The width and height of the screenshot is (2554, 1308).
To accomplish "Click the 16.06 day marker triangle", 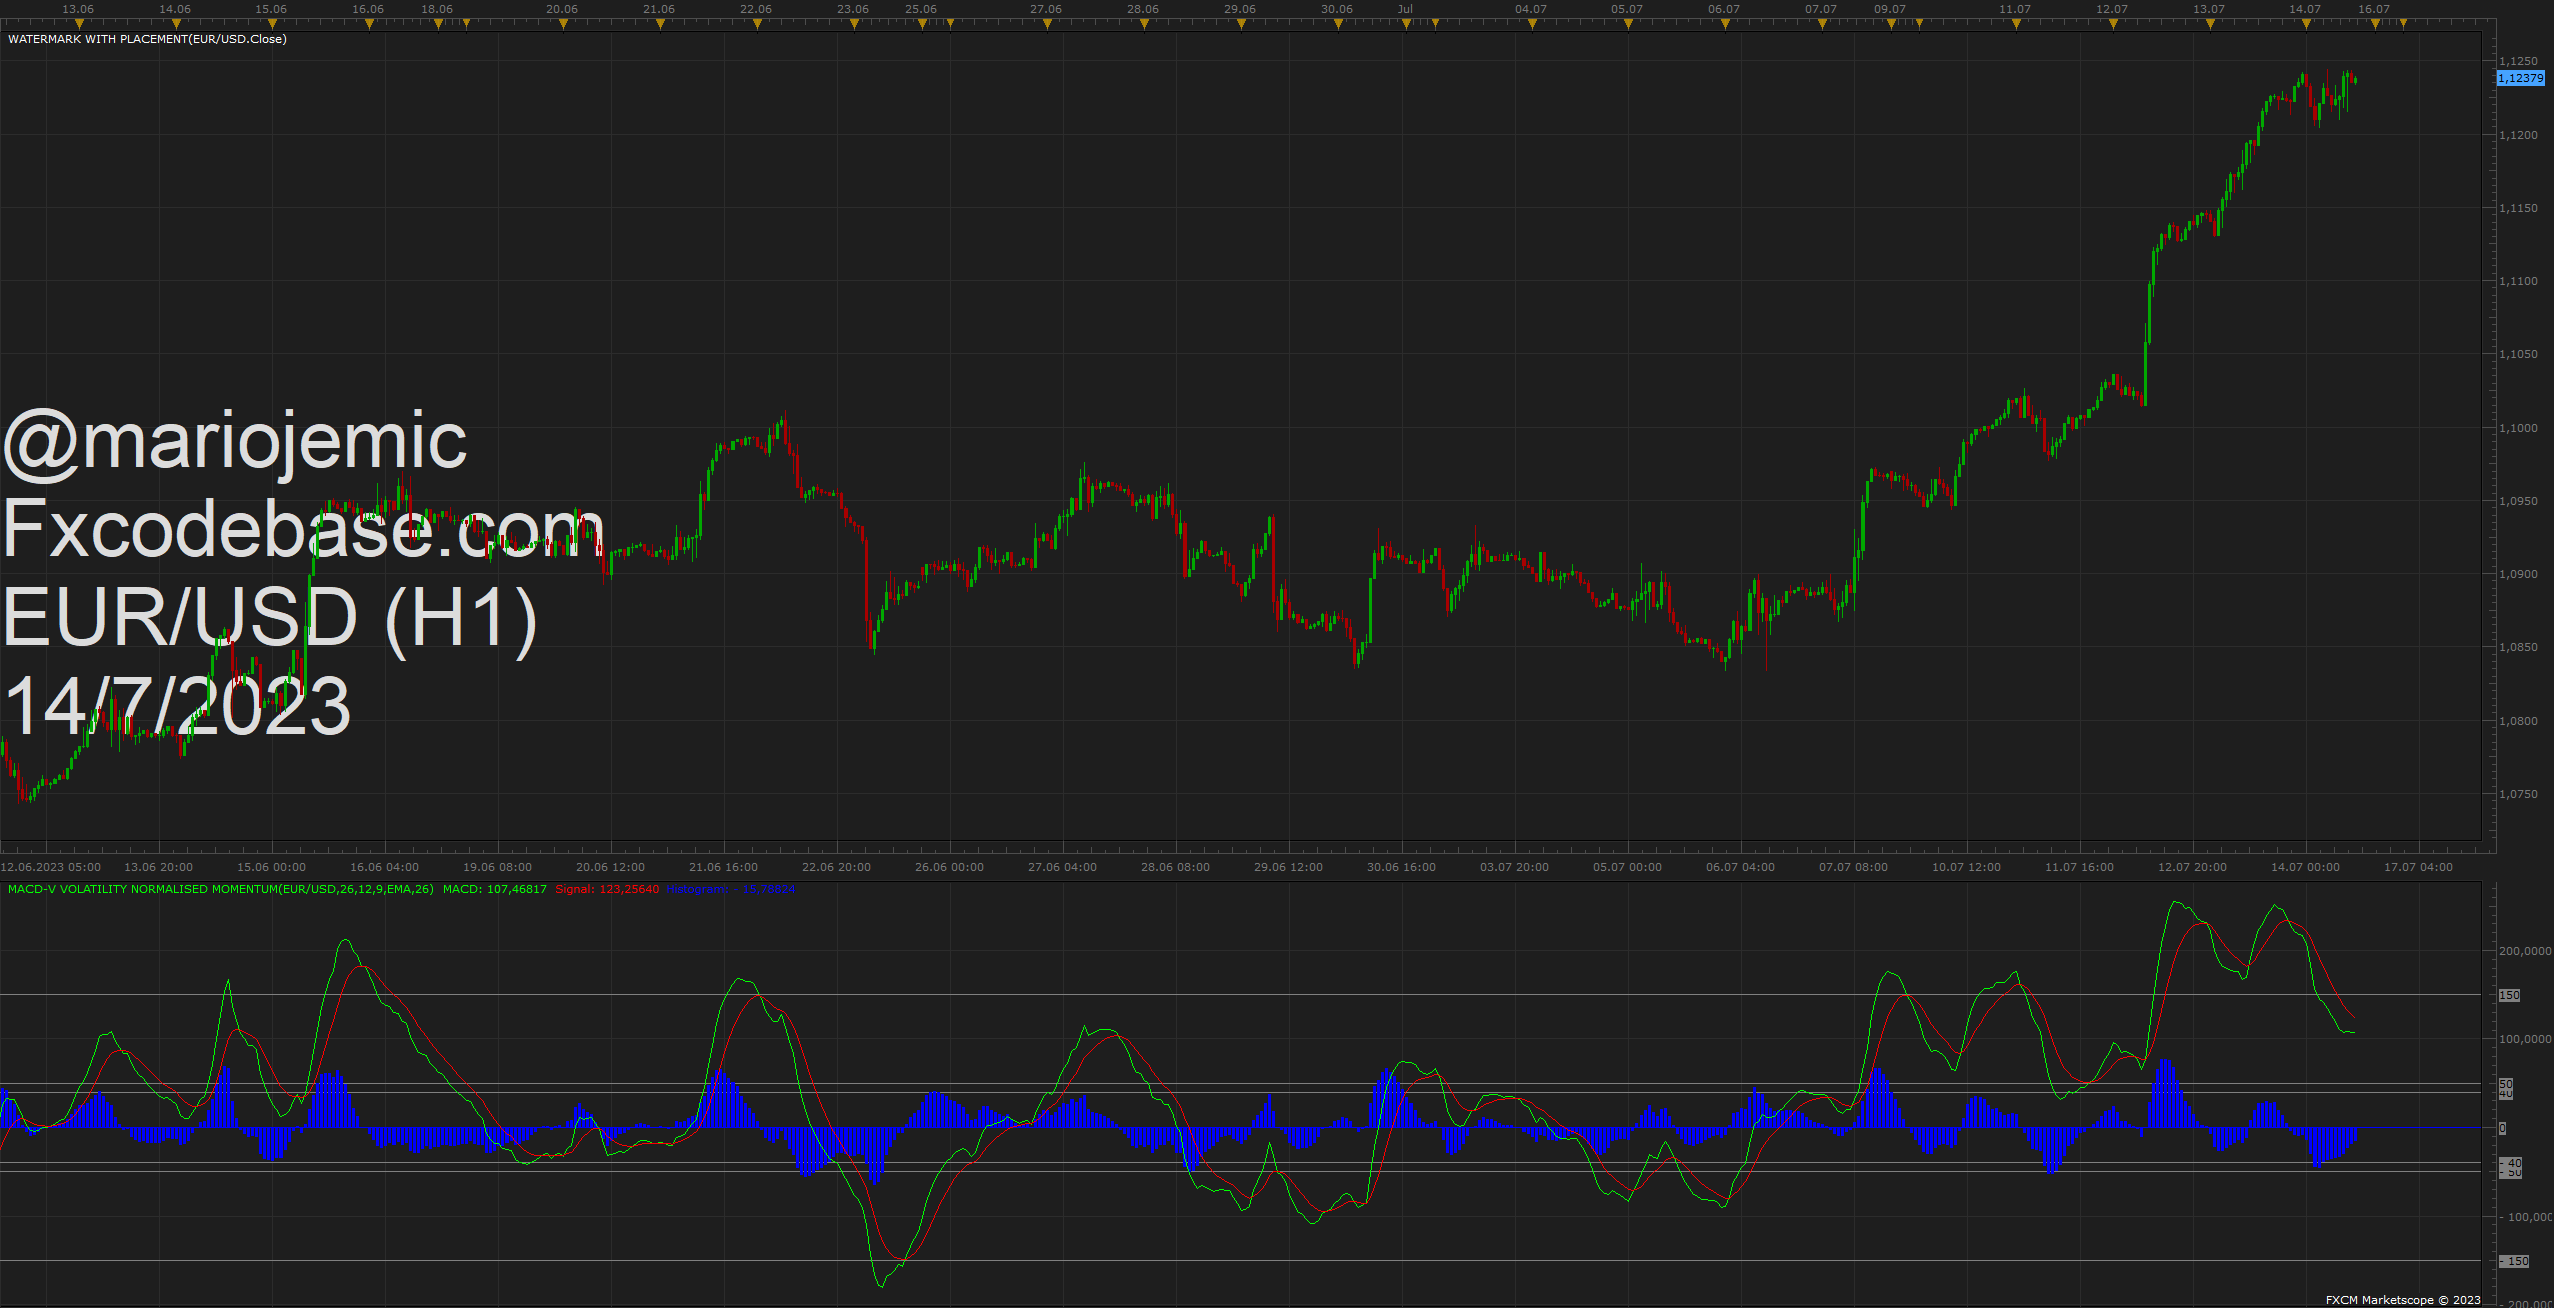I will pyautogui.click(x=369, y=24).
